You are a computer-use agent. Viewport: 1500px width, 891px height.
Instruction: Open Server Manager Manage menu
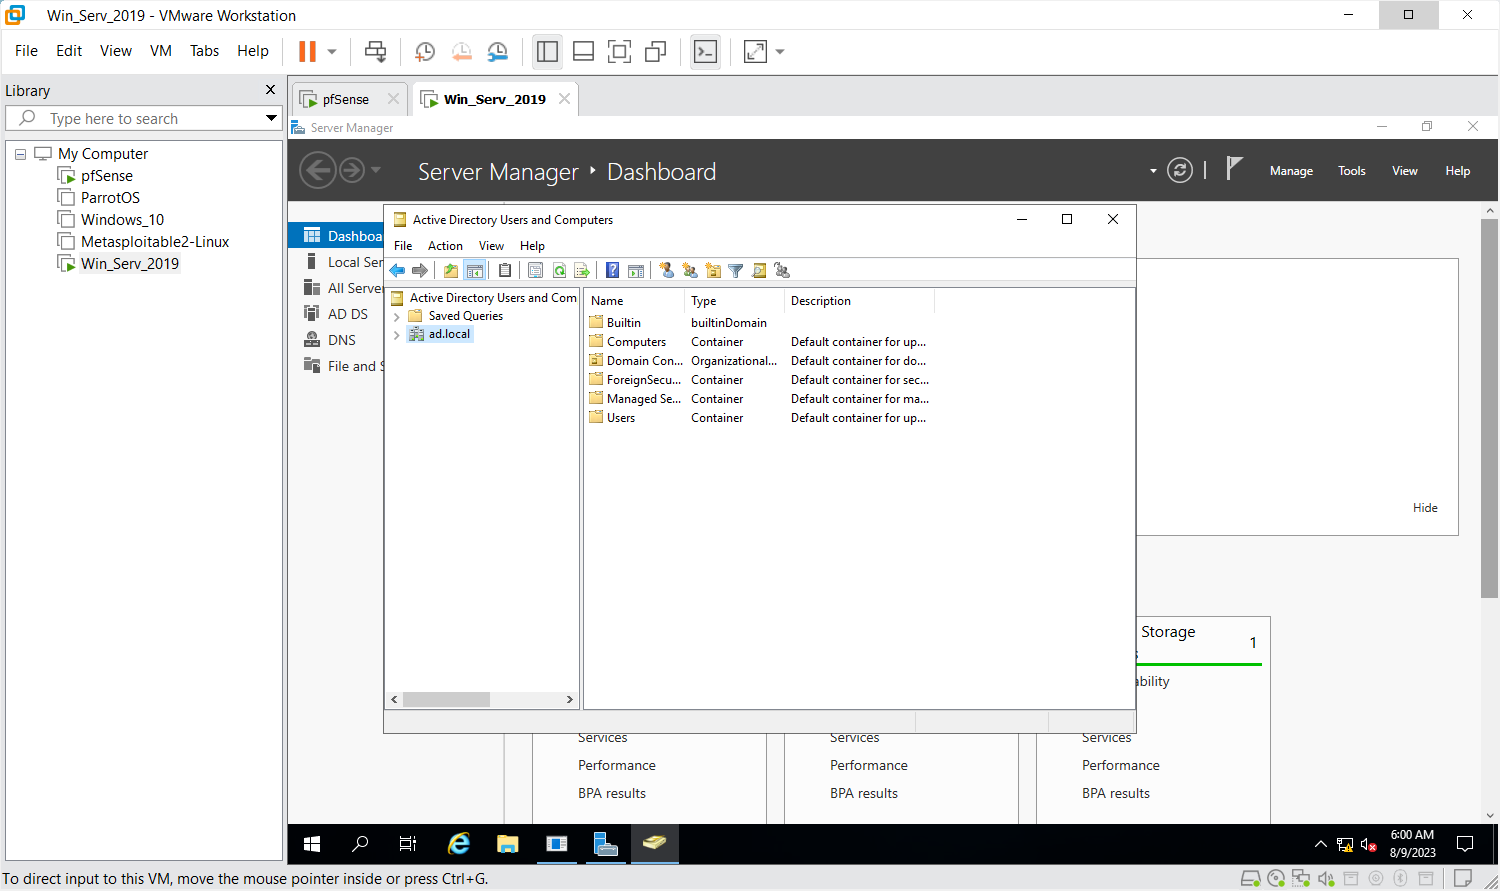point(1291,171)
